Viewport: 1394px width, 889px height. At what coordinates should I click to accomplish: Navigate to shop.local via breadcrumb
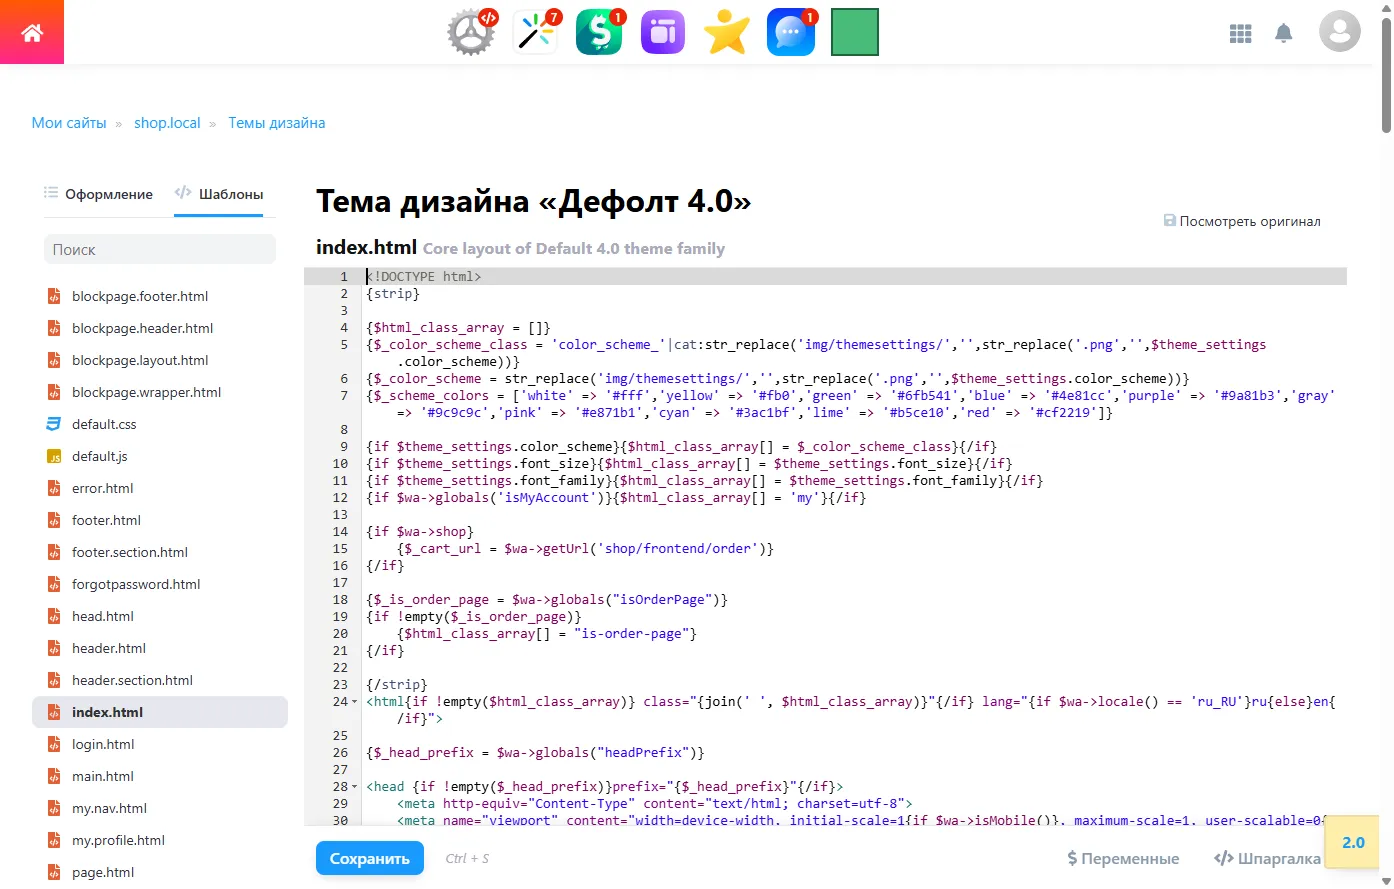[167, 122]
